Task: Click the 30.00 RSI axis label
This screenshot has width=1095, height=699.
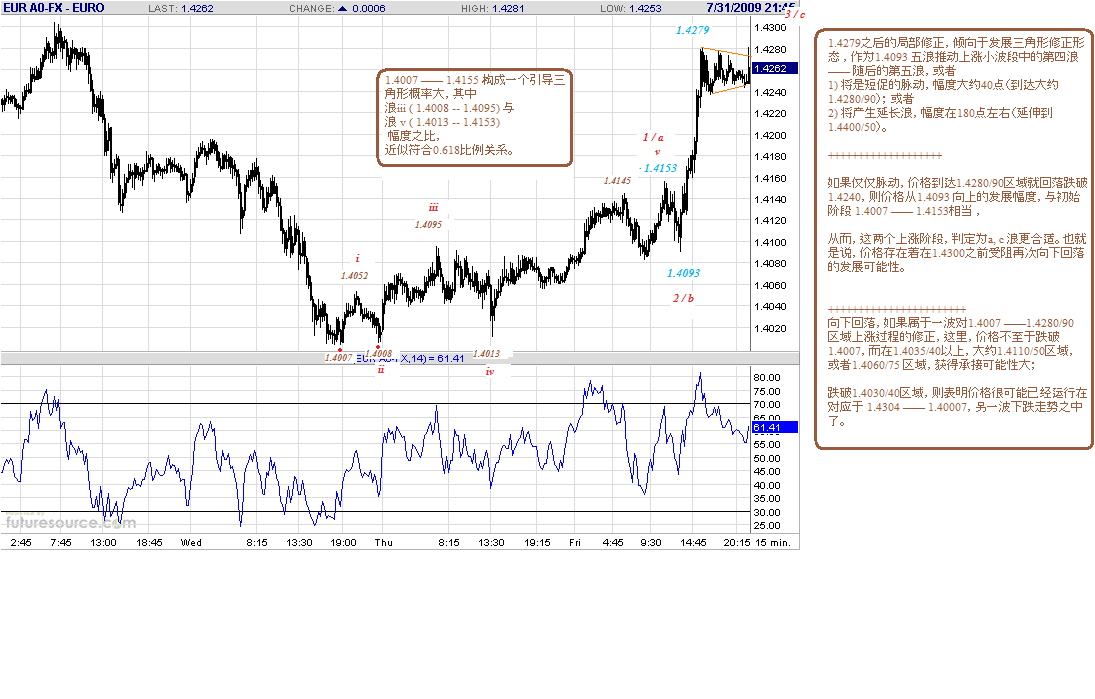Action: point(767,512)
